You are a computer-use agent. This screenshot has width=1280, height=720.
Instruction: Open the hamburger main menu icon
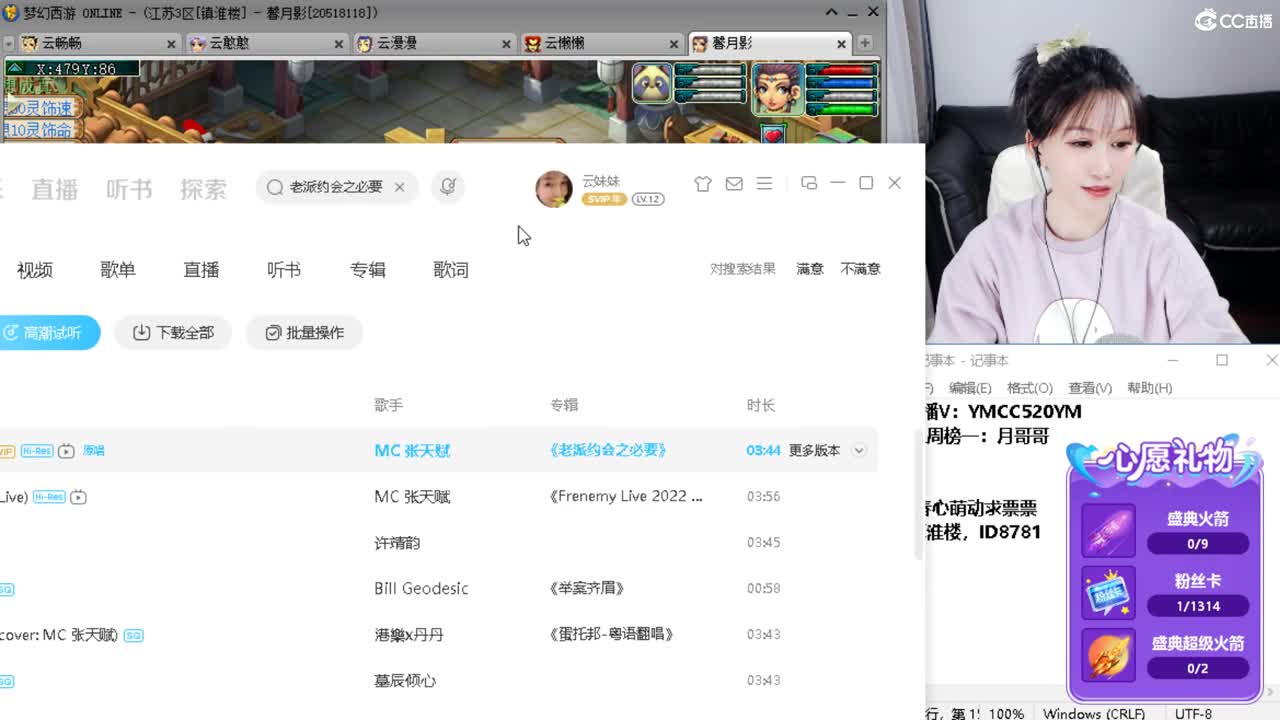[x=764, y=184]
